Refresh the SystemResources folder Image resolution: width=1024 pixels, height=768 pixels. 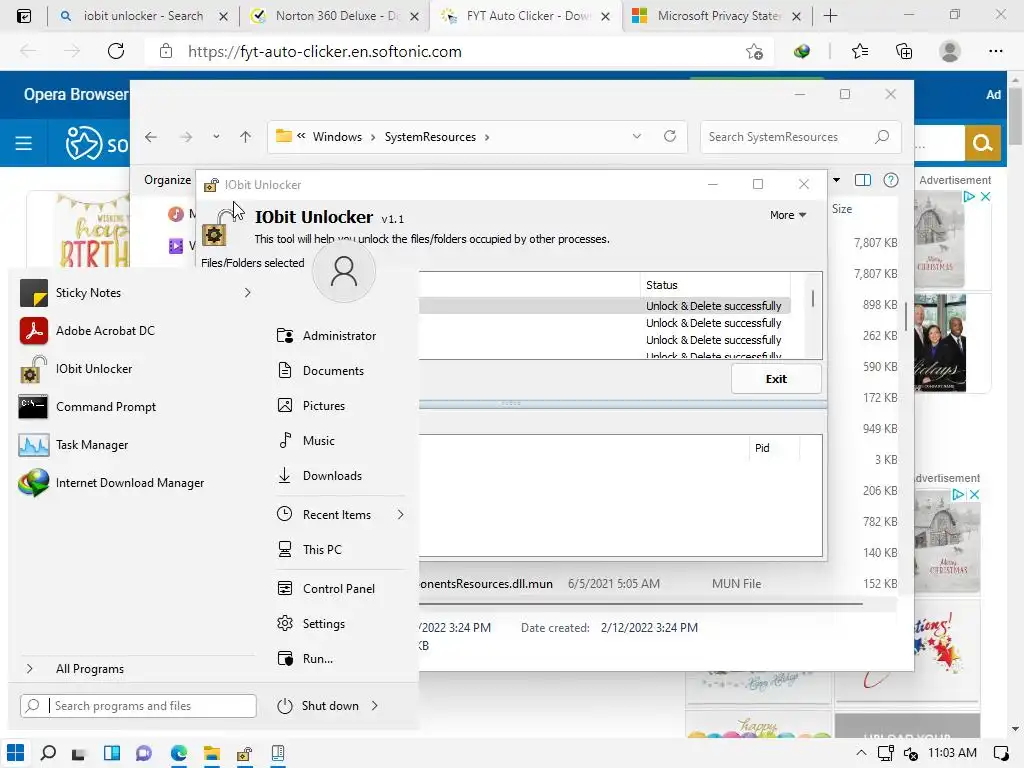[669, 136]
